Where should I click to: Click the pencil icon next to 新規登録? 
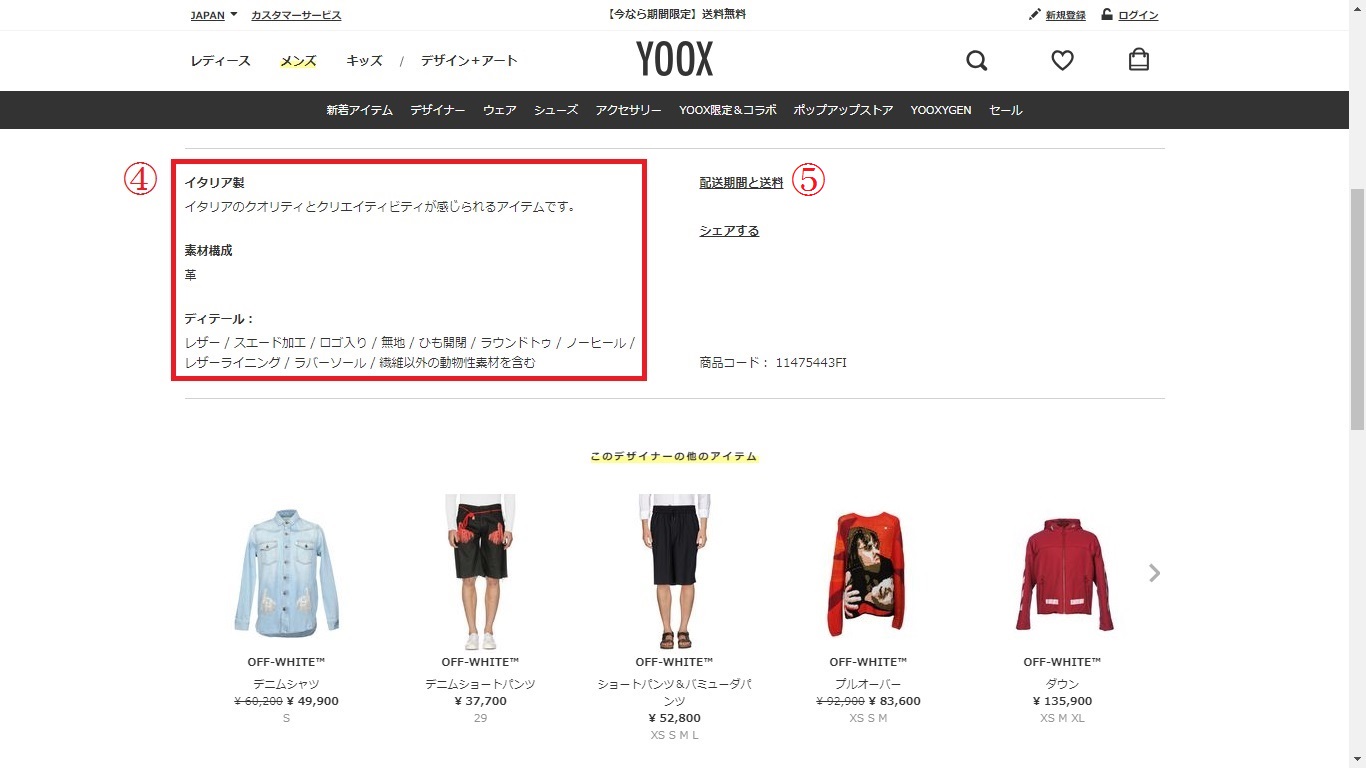pos(1034,15)
